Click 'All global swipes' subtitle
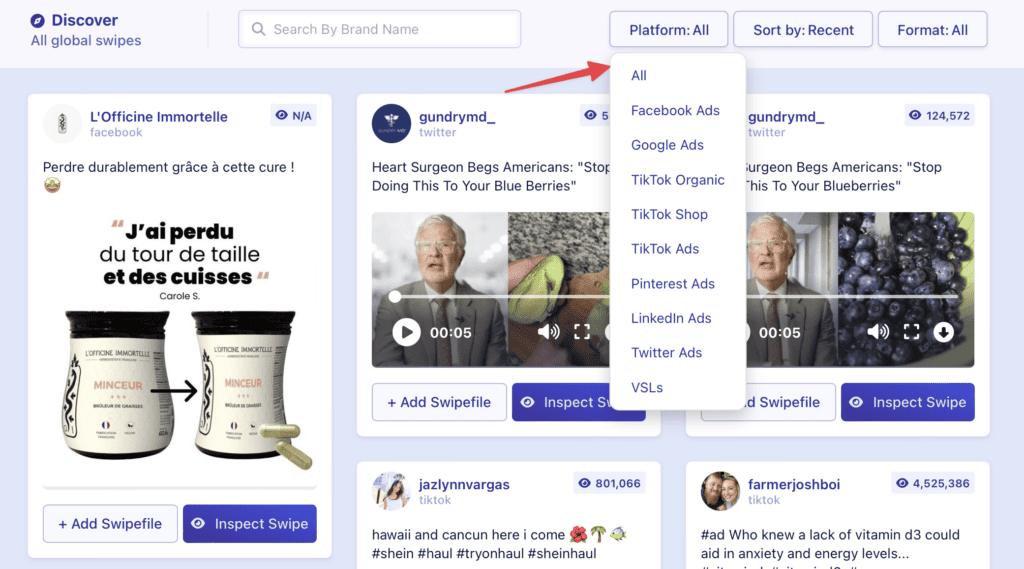This screenshot has height=569, width=1024. tap(86, 41)
